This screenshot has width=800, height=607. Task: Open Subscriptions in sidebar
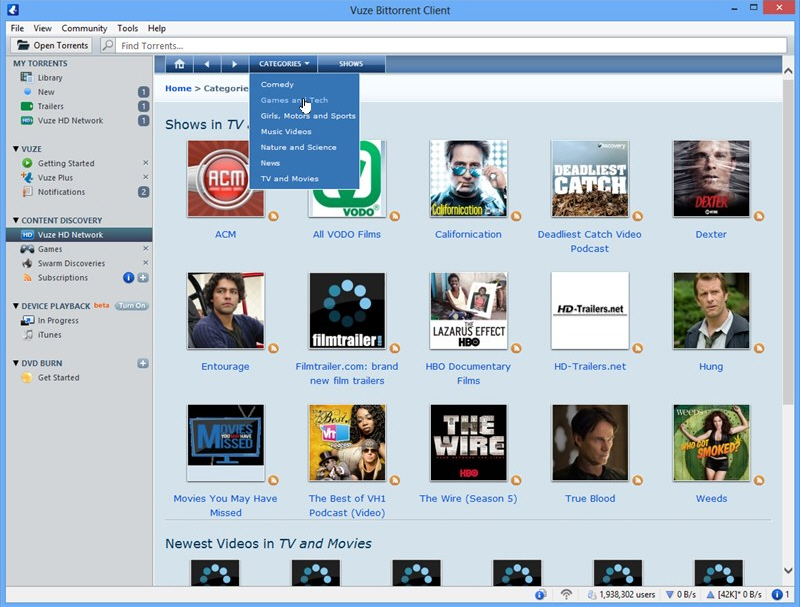[x=63, y=277]
